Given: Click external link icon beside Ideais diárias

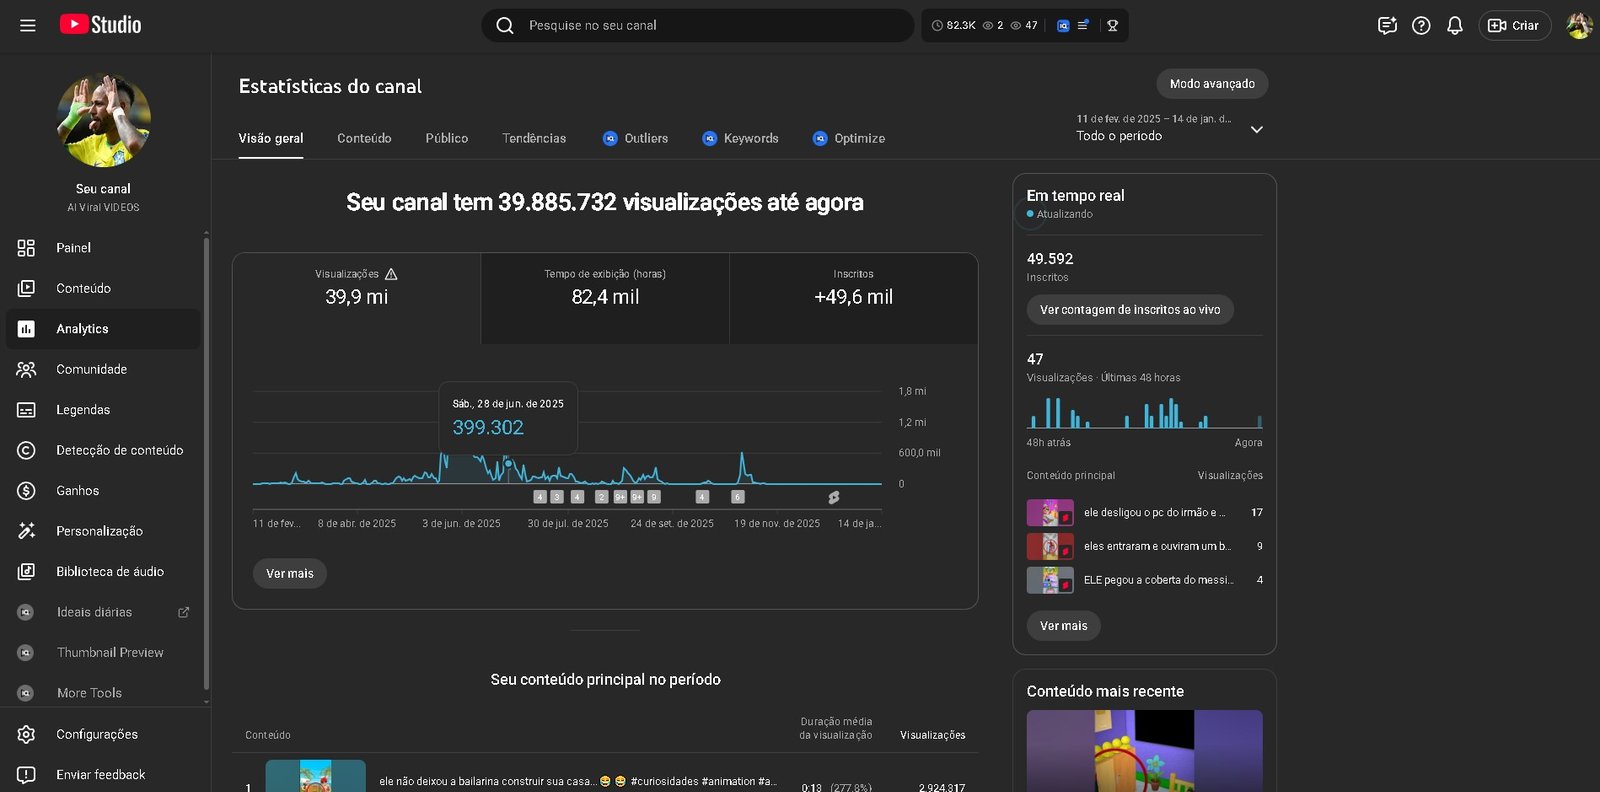Looking at the screenshot, I should click(x=184, y=612).
